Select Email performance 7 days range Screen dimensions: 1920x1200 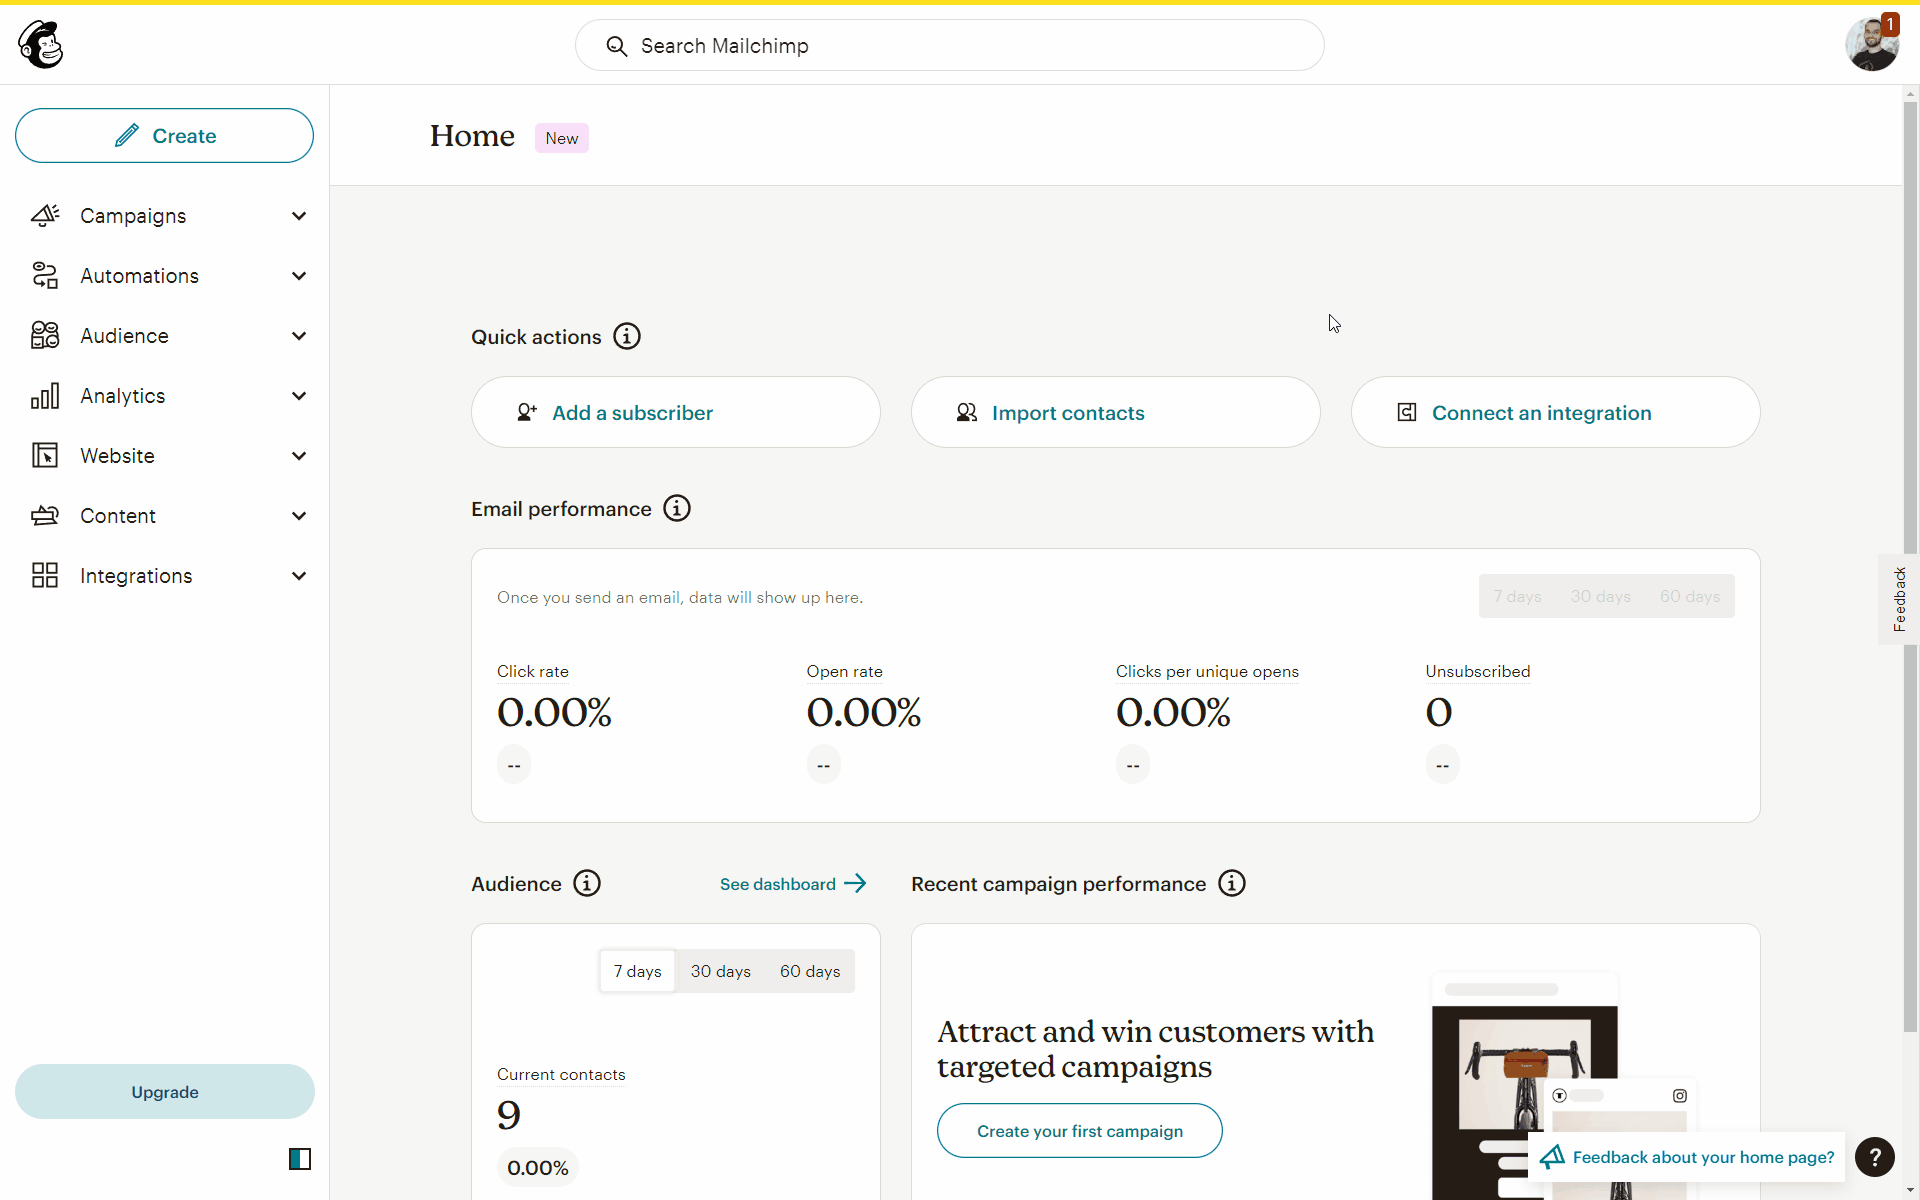coord(1517,596)
